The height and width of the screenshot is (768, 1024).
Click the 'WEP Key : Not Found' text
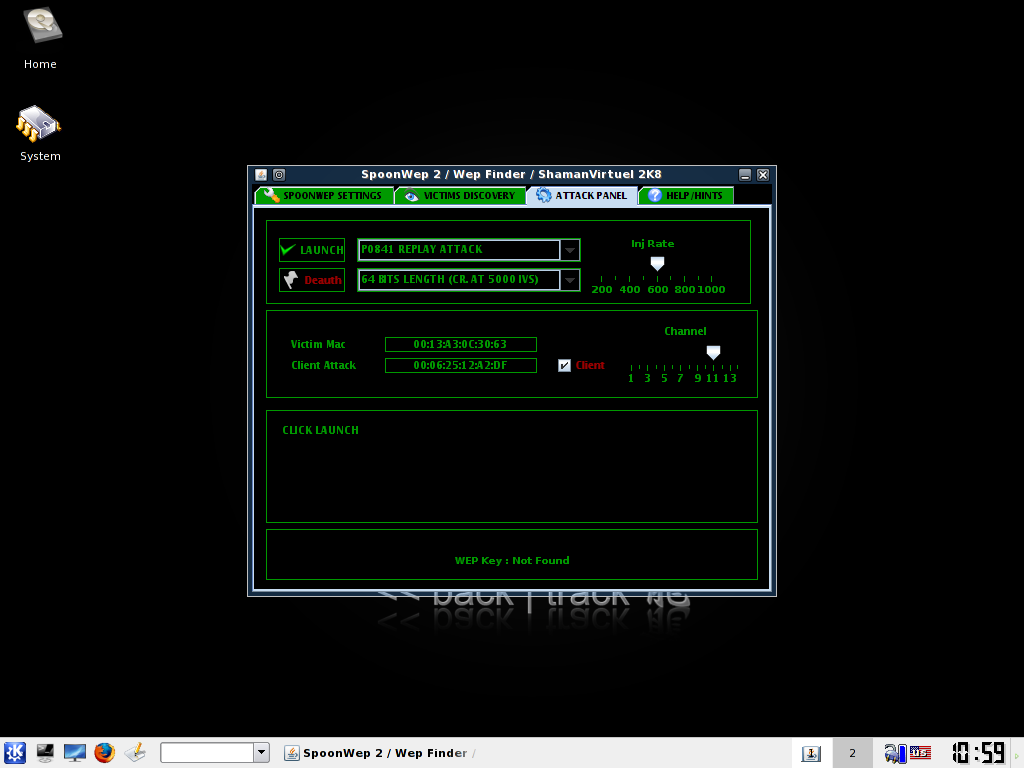(x=512, y=560)
